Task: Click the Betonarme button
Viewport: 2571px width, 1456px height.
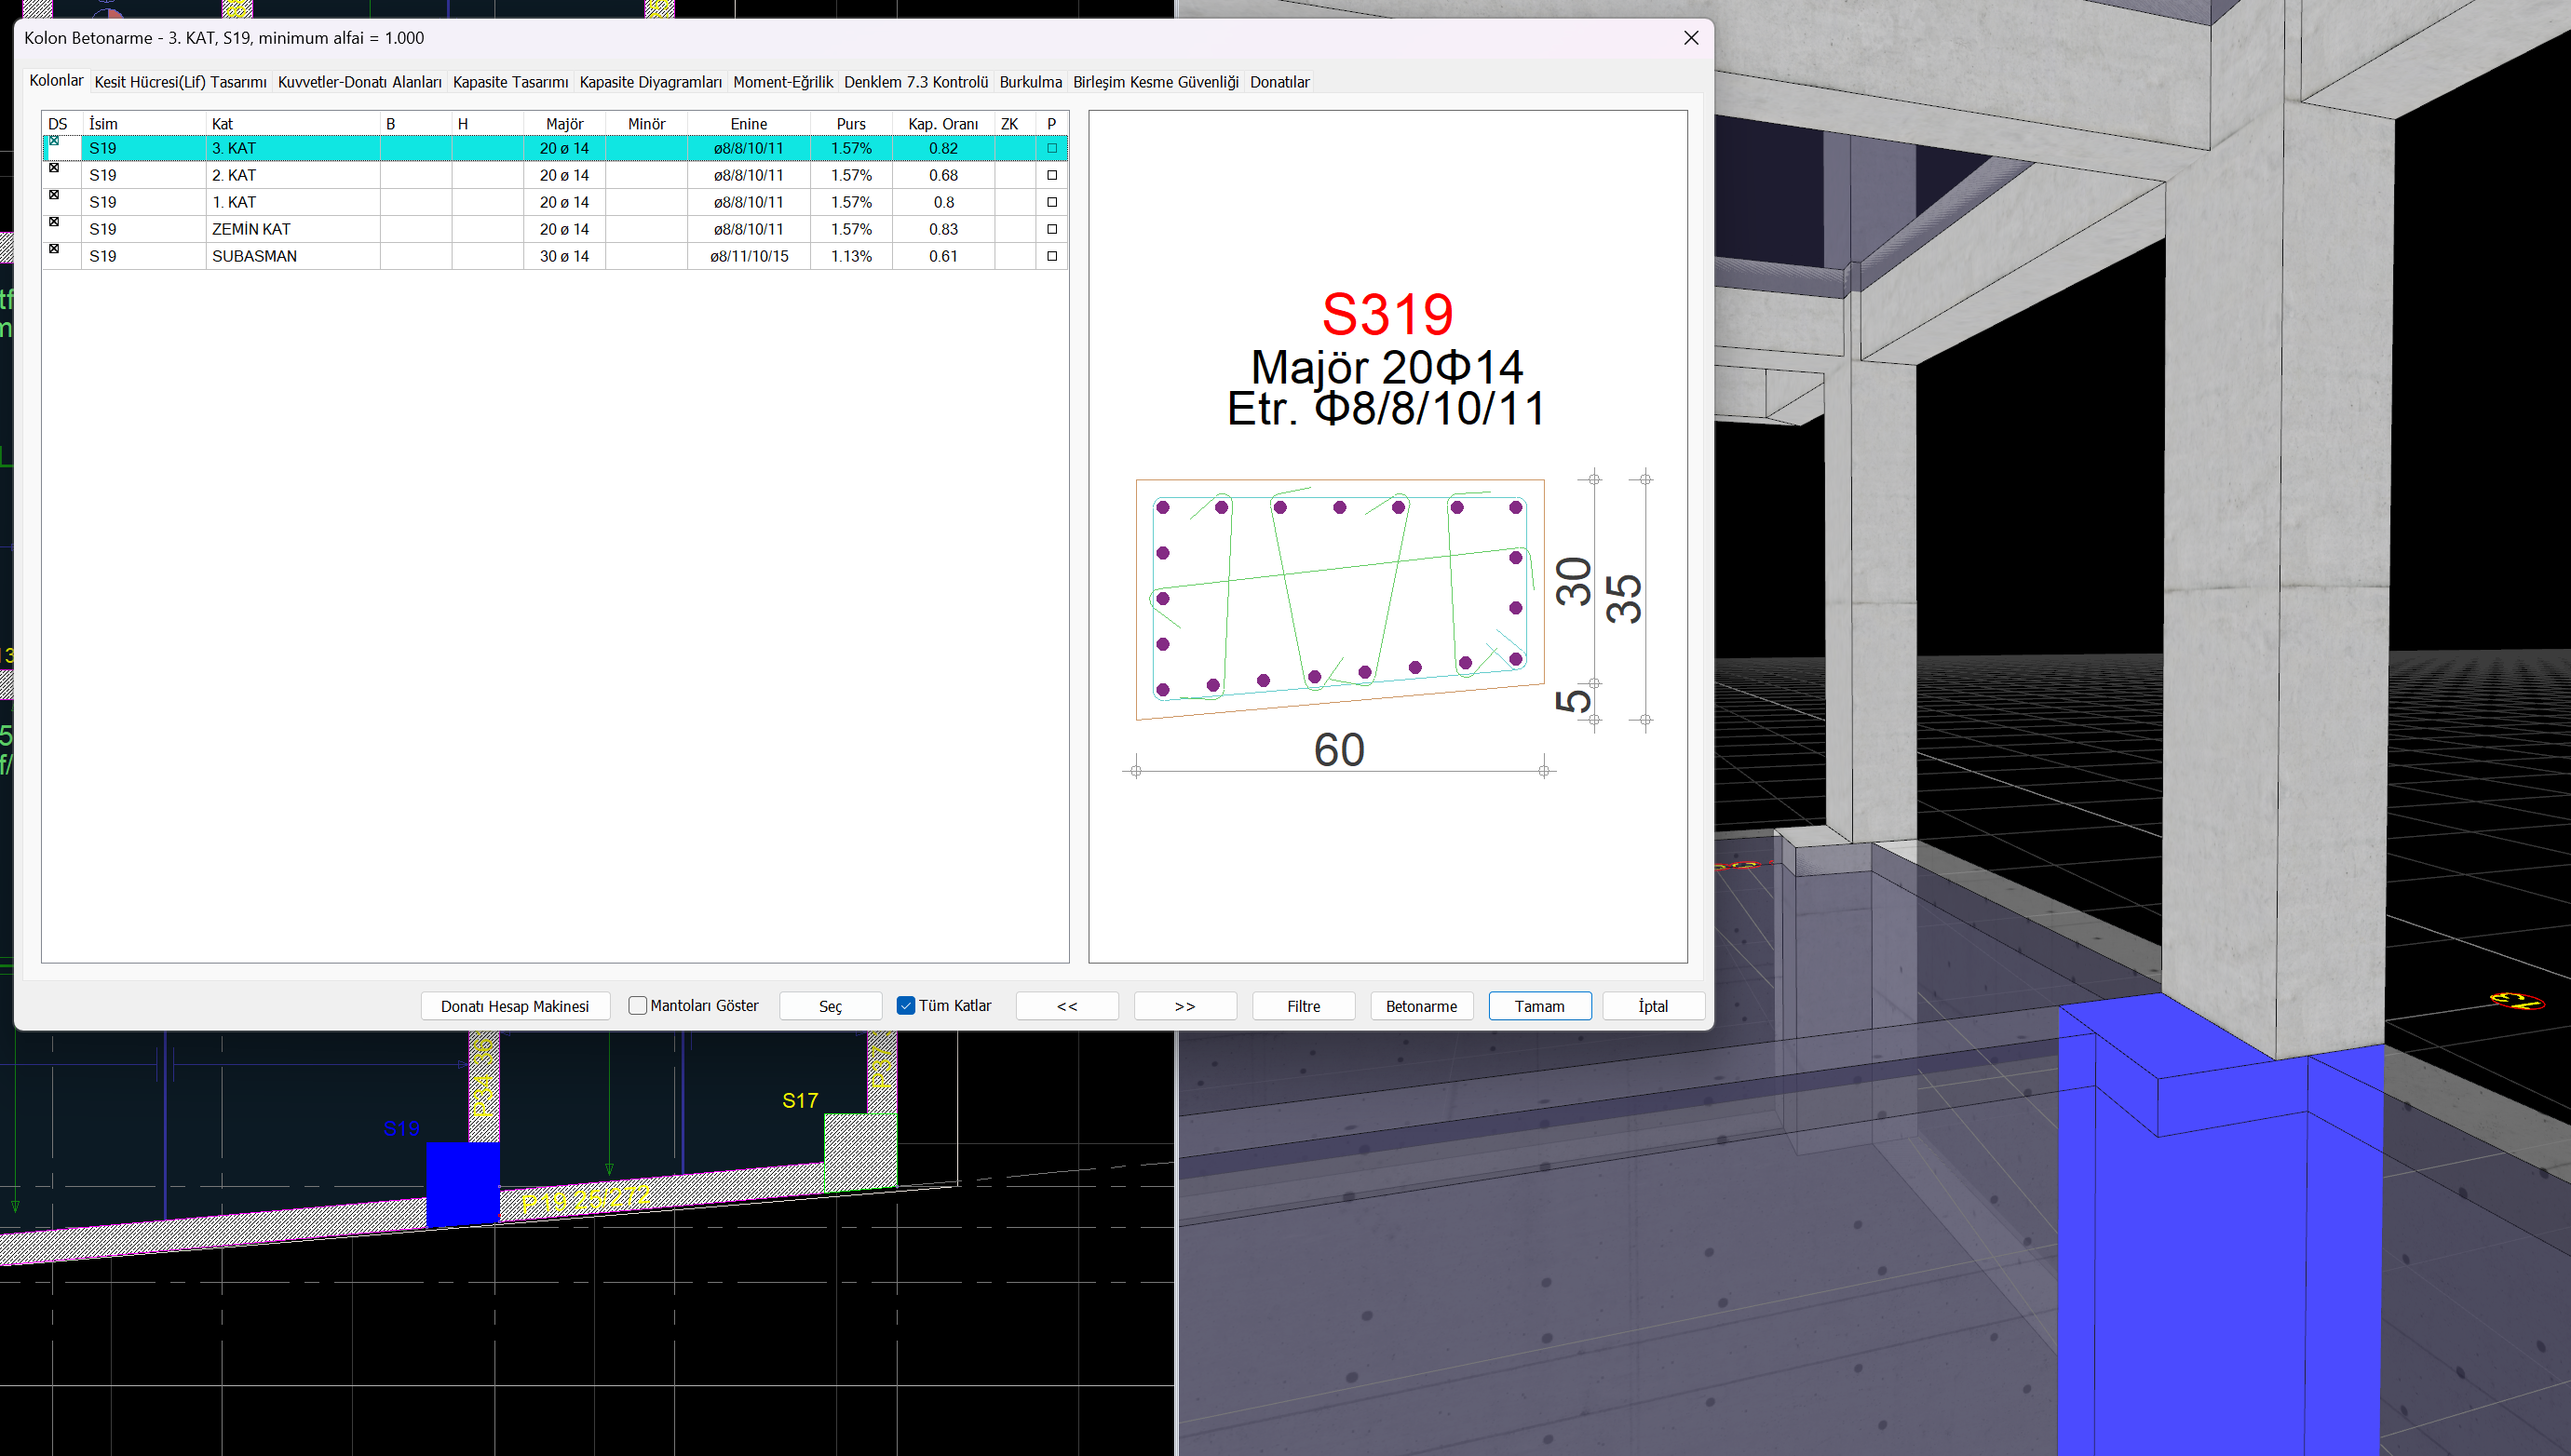Action: click(1421, 1006)
